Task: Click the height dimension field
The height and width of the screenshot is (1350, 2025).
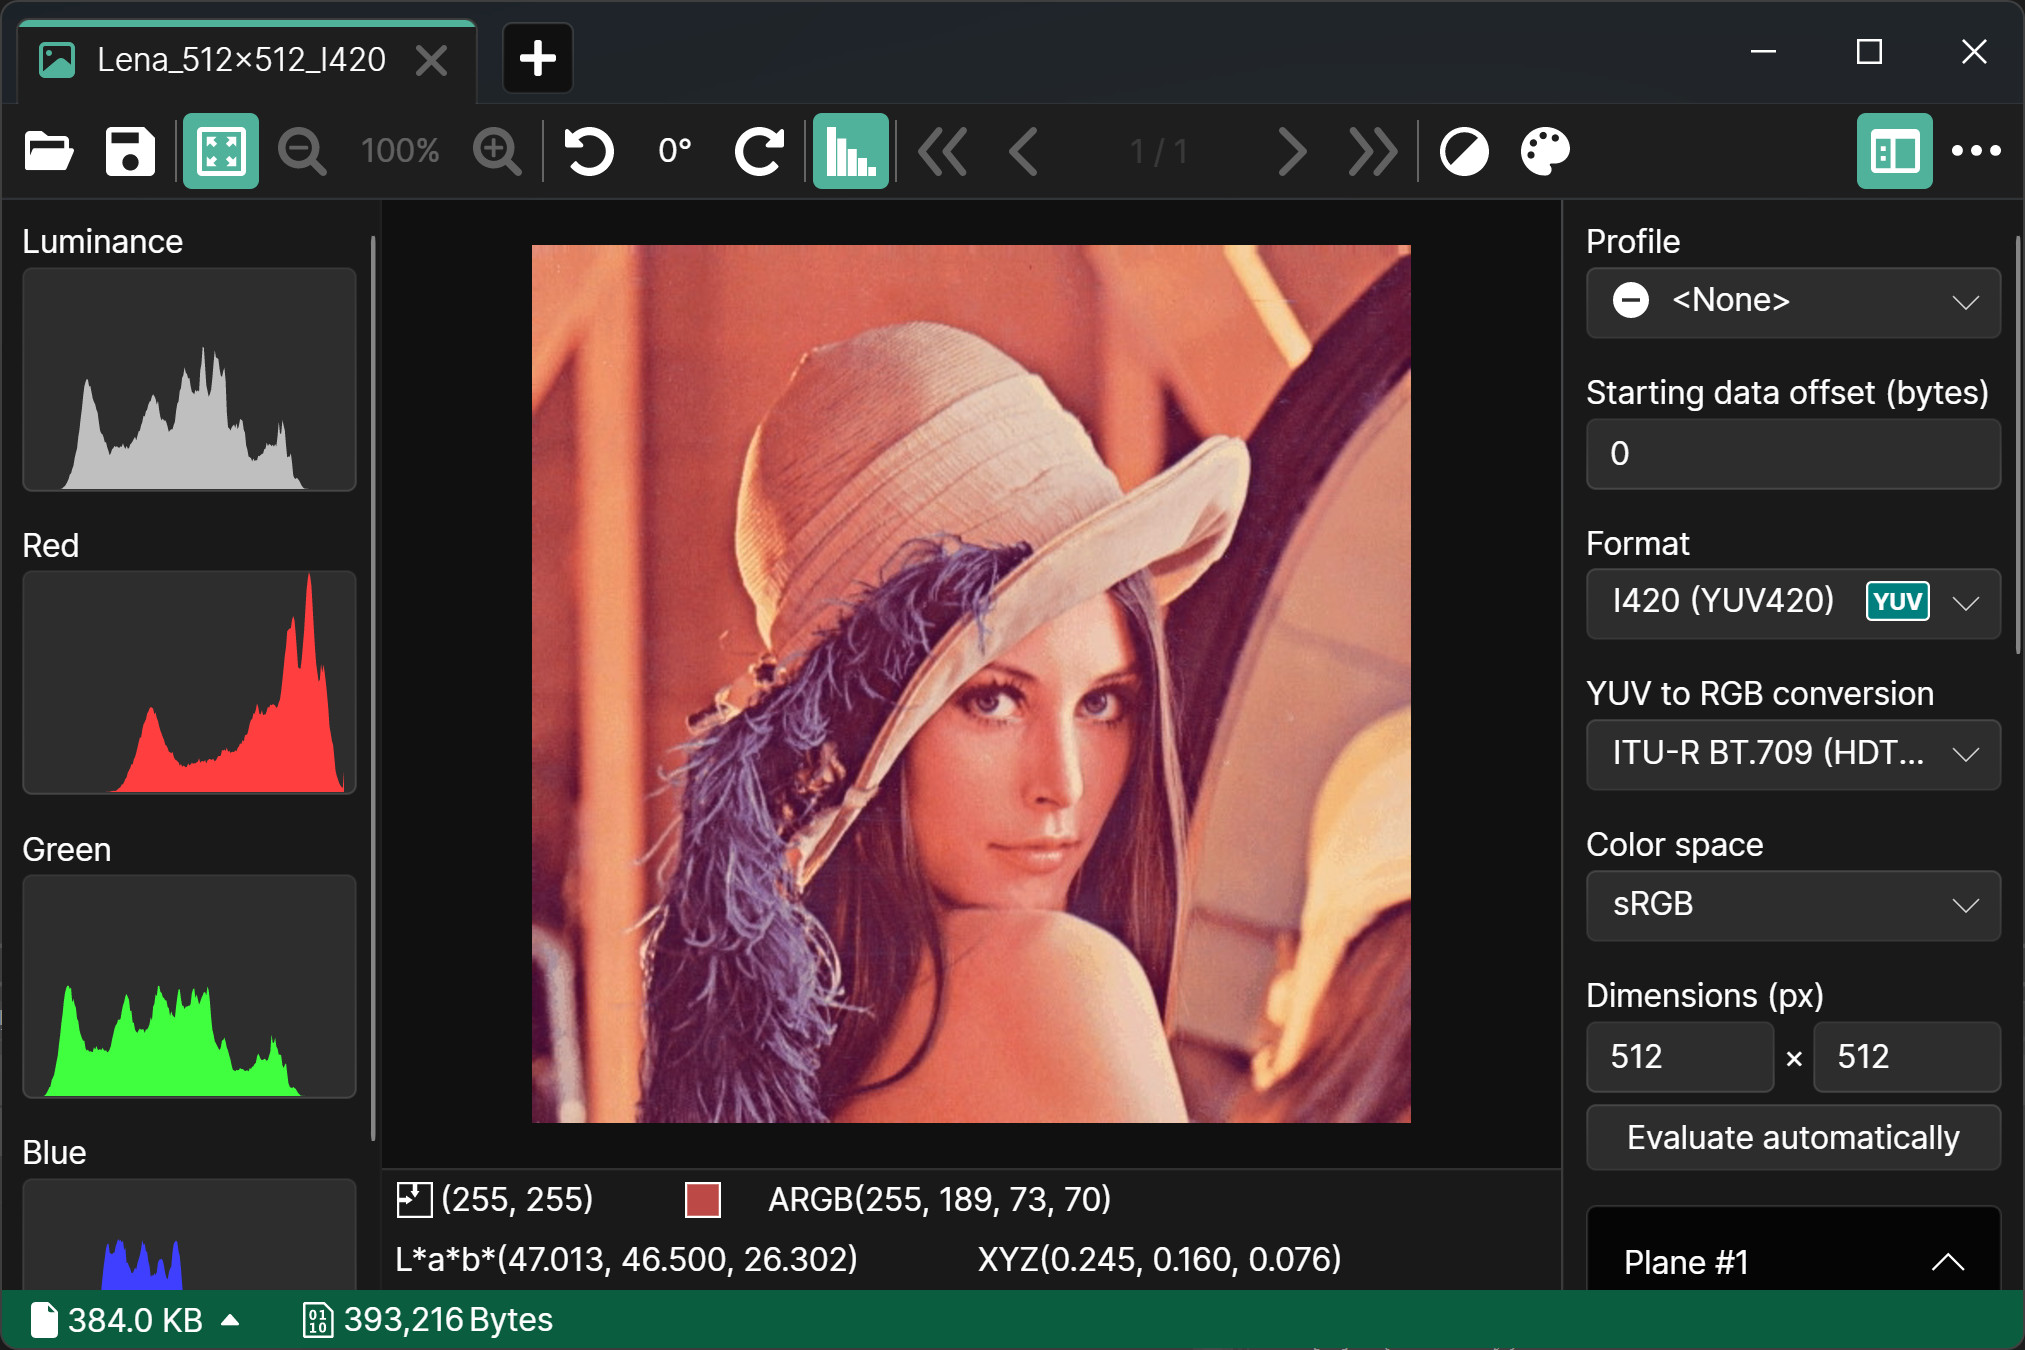Action: (1907, 1057)
